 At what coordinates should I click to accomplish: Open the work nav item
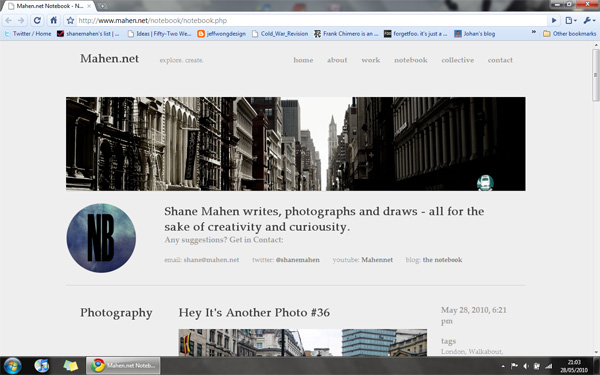[370, 60]
